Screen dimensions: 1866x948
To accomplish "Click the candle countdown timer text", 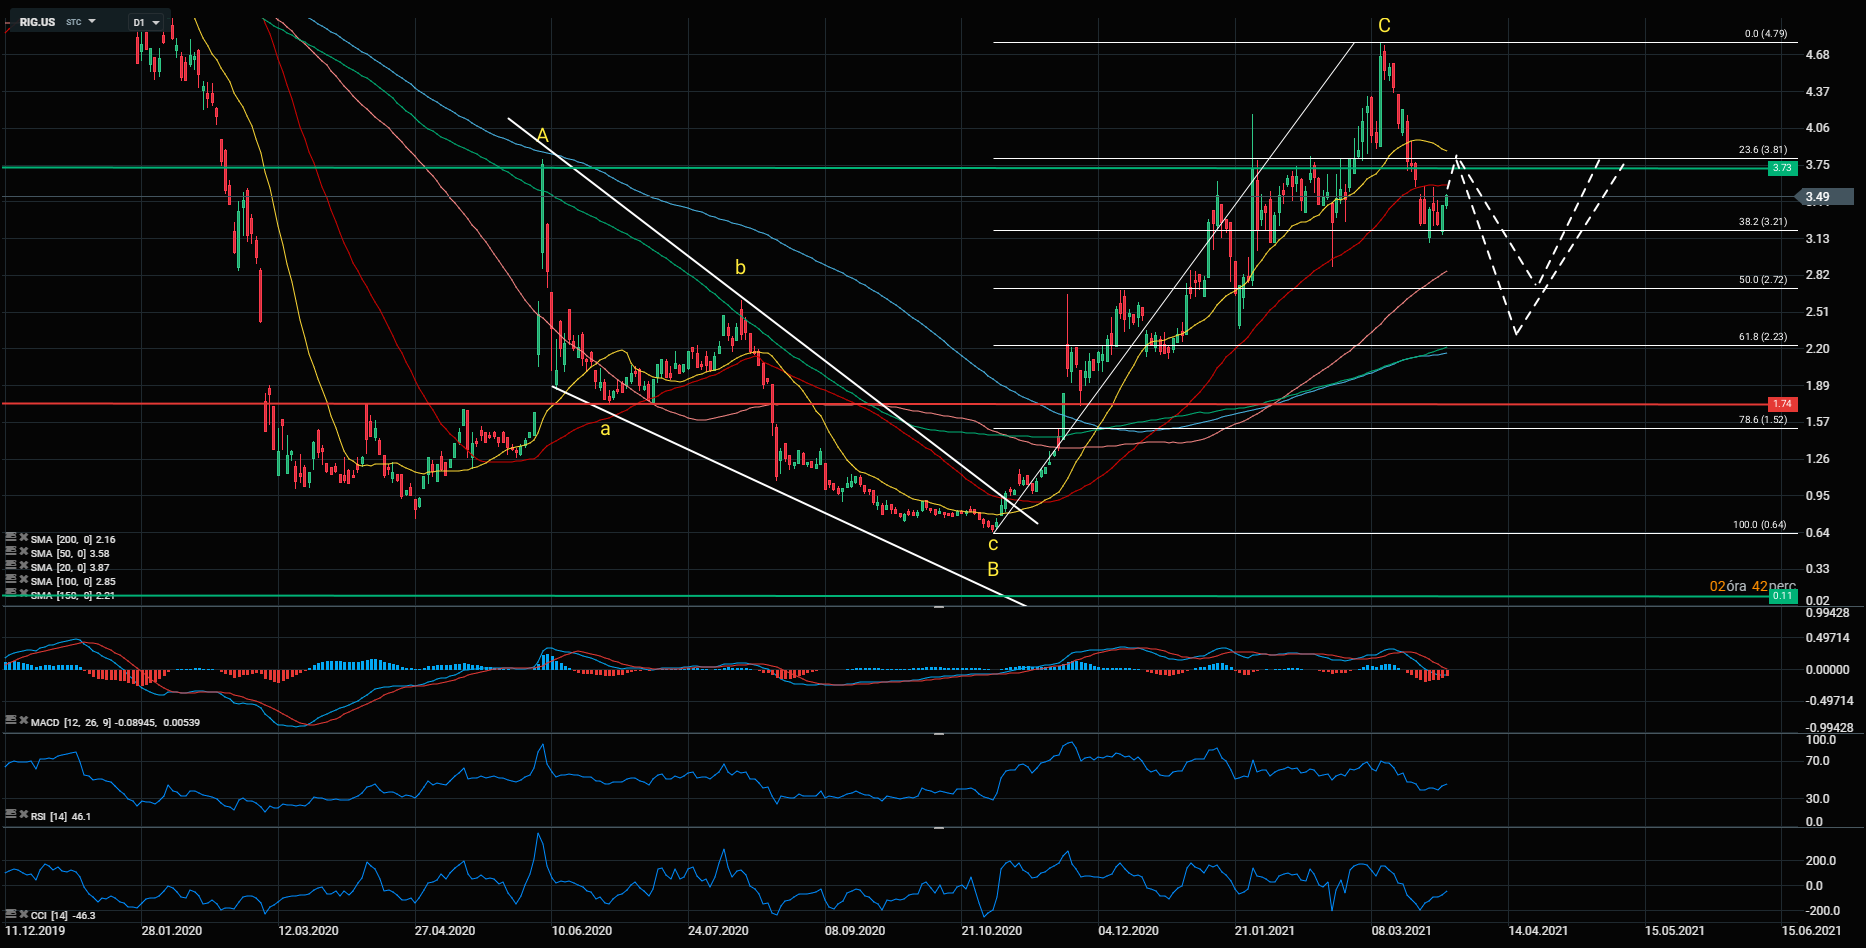I will pos(1753,586).
